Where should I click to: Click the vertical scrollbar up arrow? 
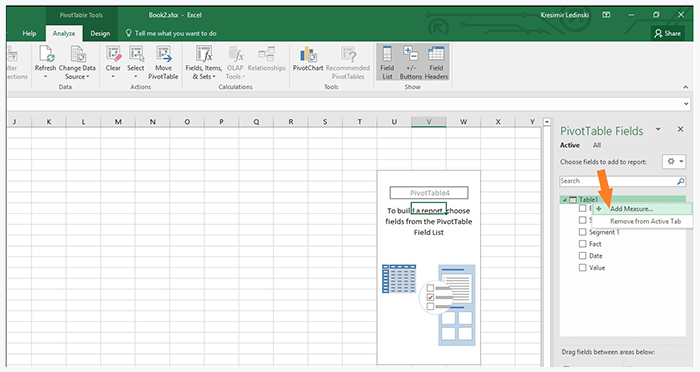547,122
